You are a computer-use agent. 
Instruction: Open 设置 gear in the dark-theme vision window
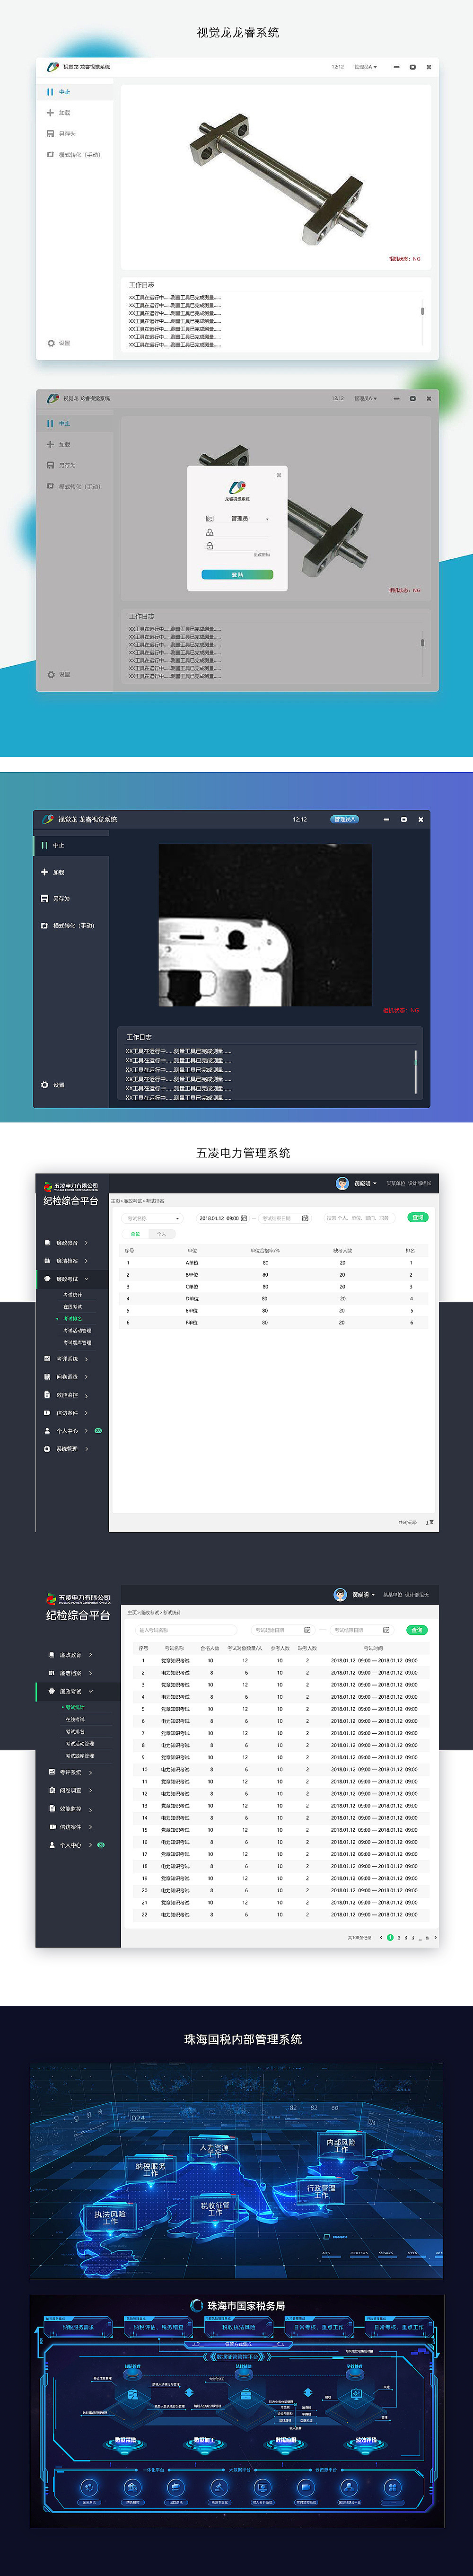45,1085
